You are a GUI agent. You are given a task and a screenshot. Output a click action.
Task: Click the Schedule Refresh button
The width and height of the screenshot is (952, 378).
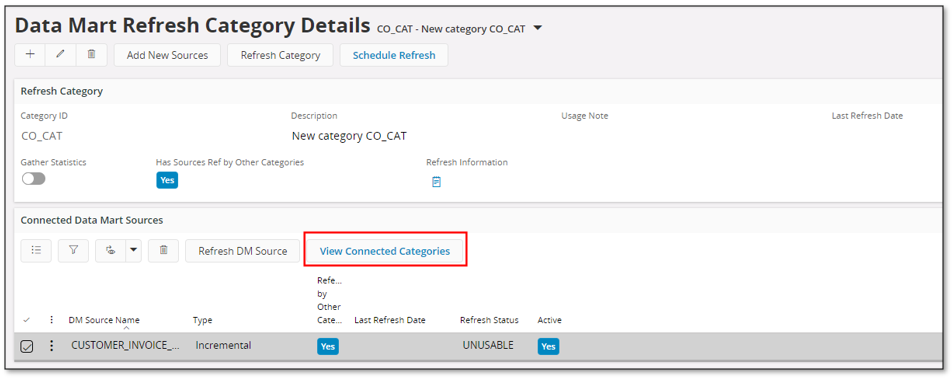[394, 55]
